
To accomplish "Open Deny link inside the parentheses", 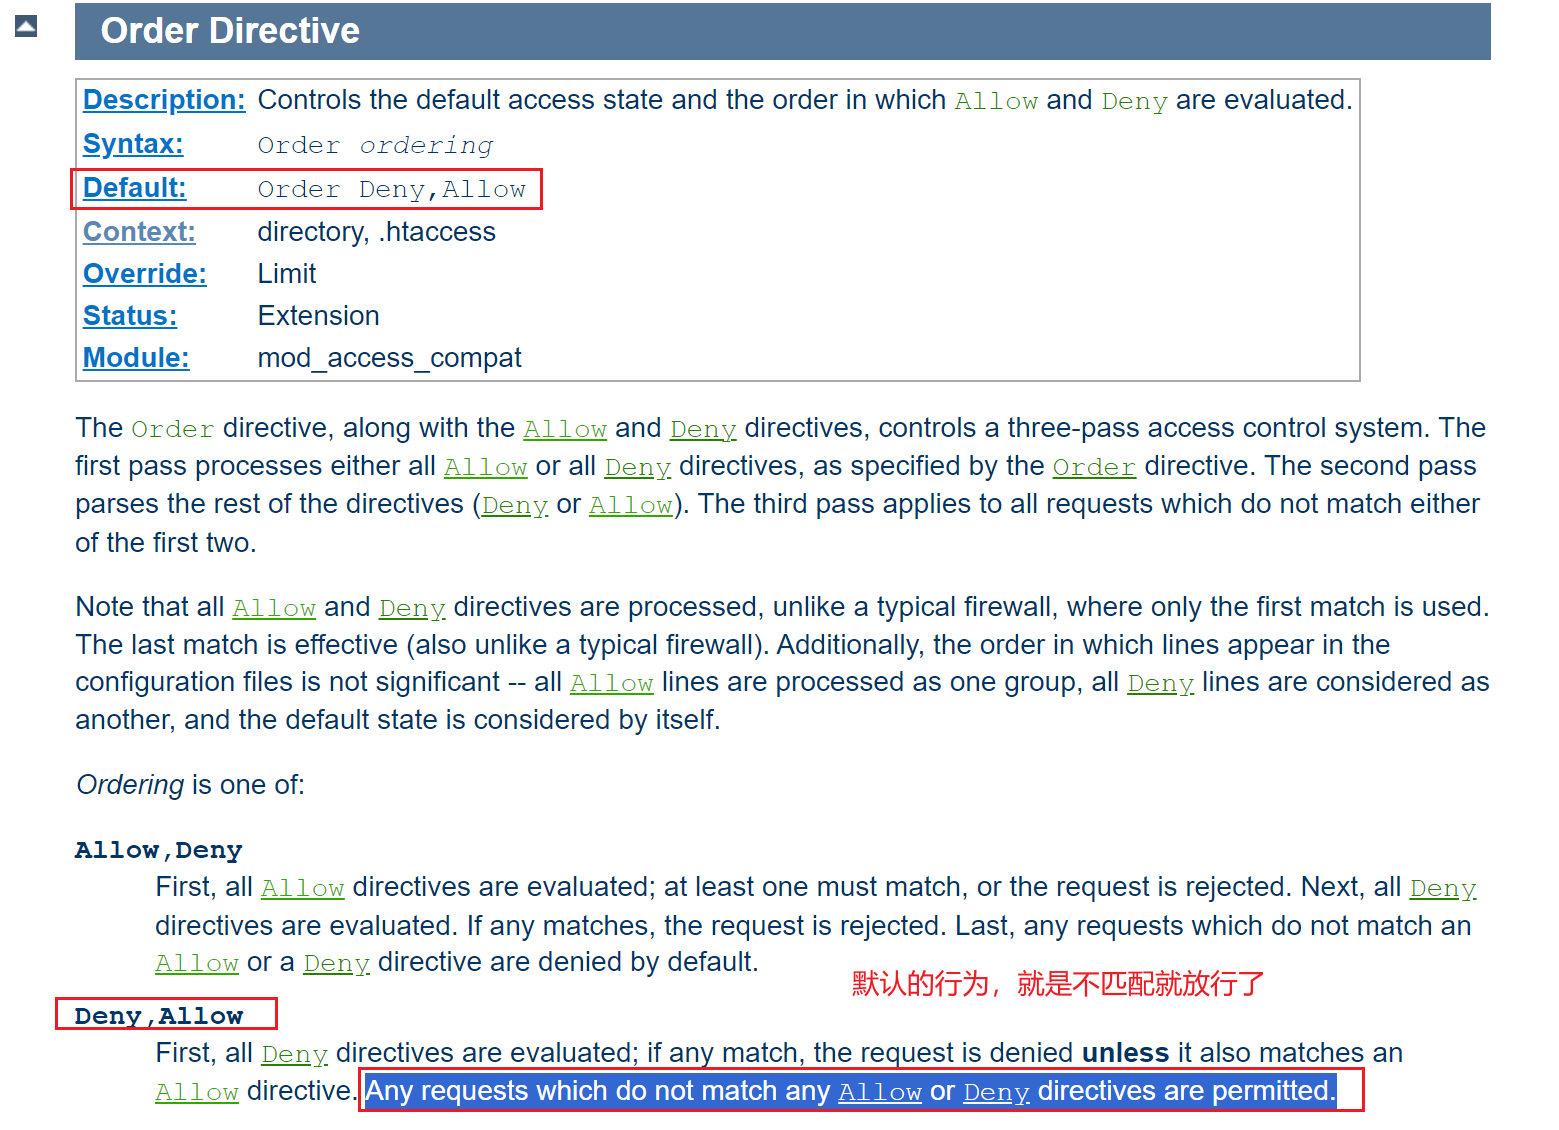I will tap(514, 505).
